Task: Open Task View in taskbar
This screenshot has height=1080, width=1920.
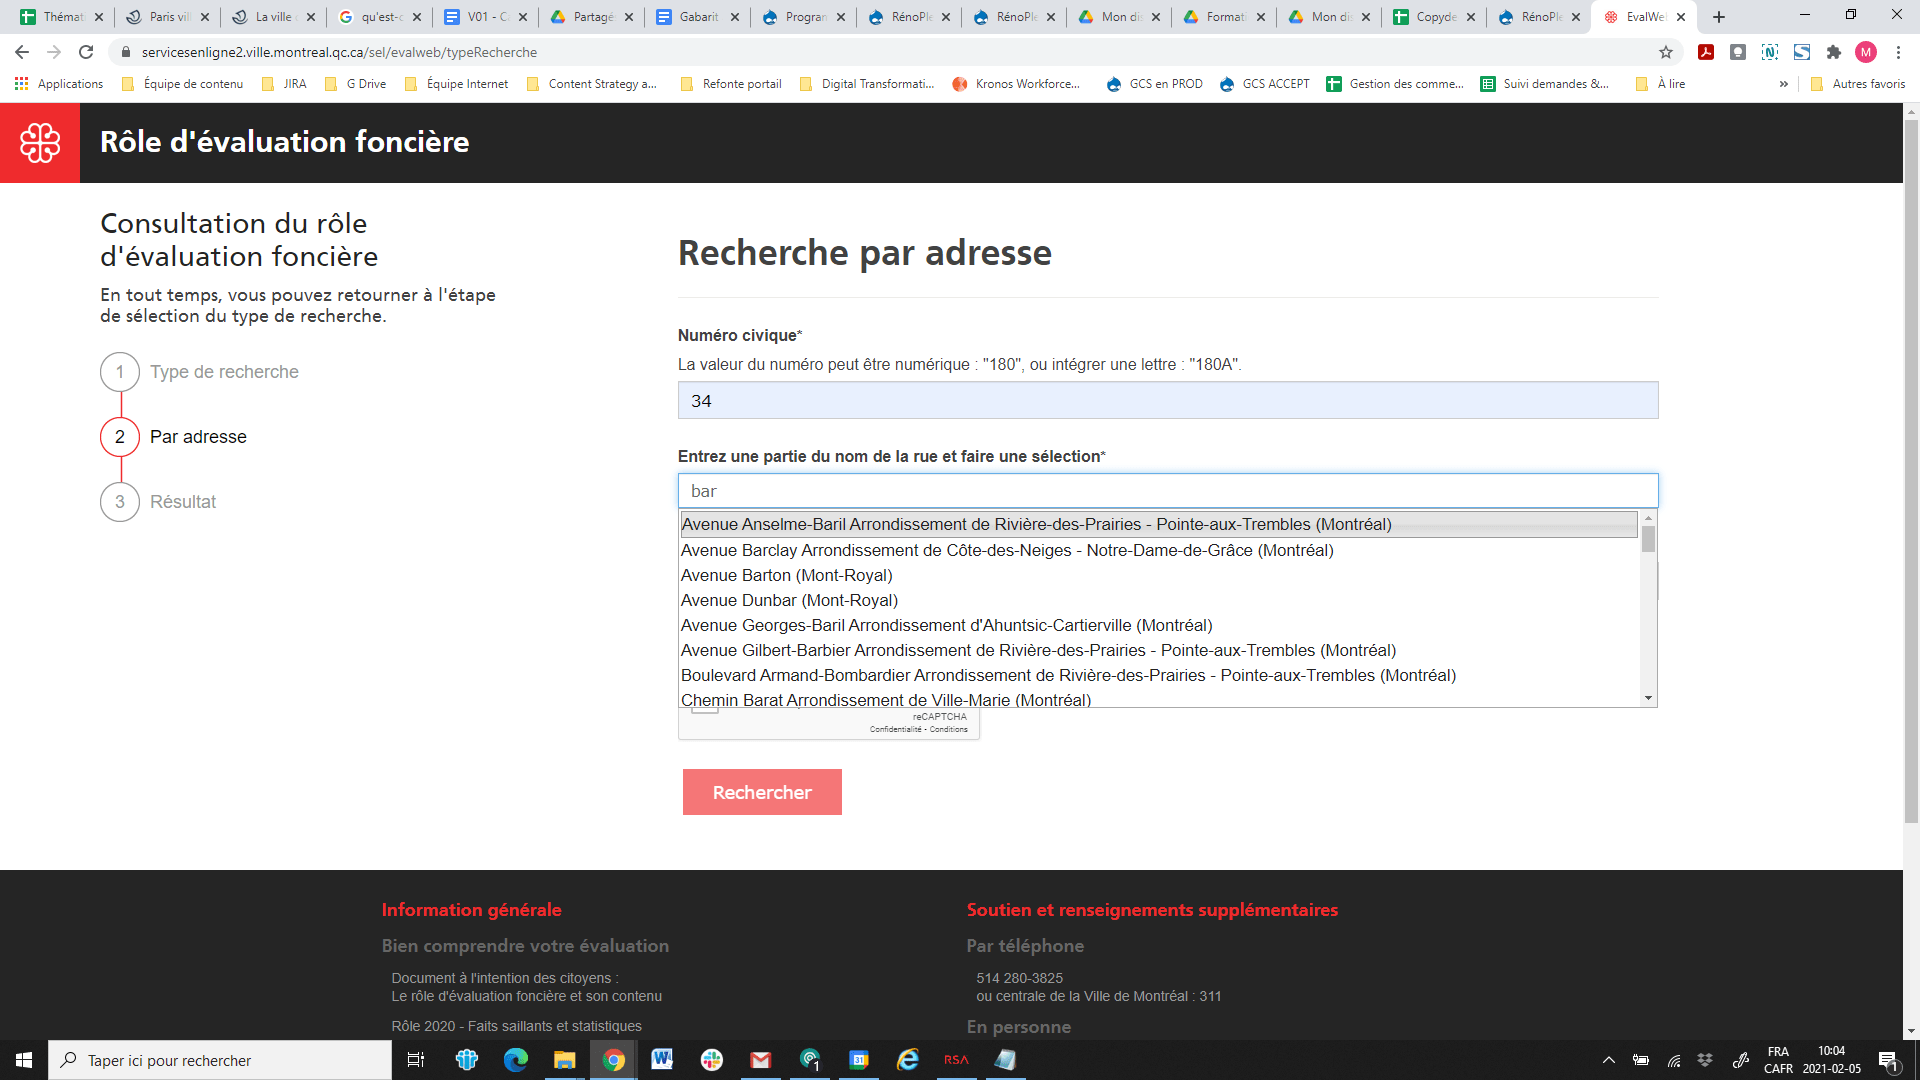Action: [416, 1060]
